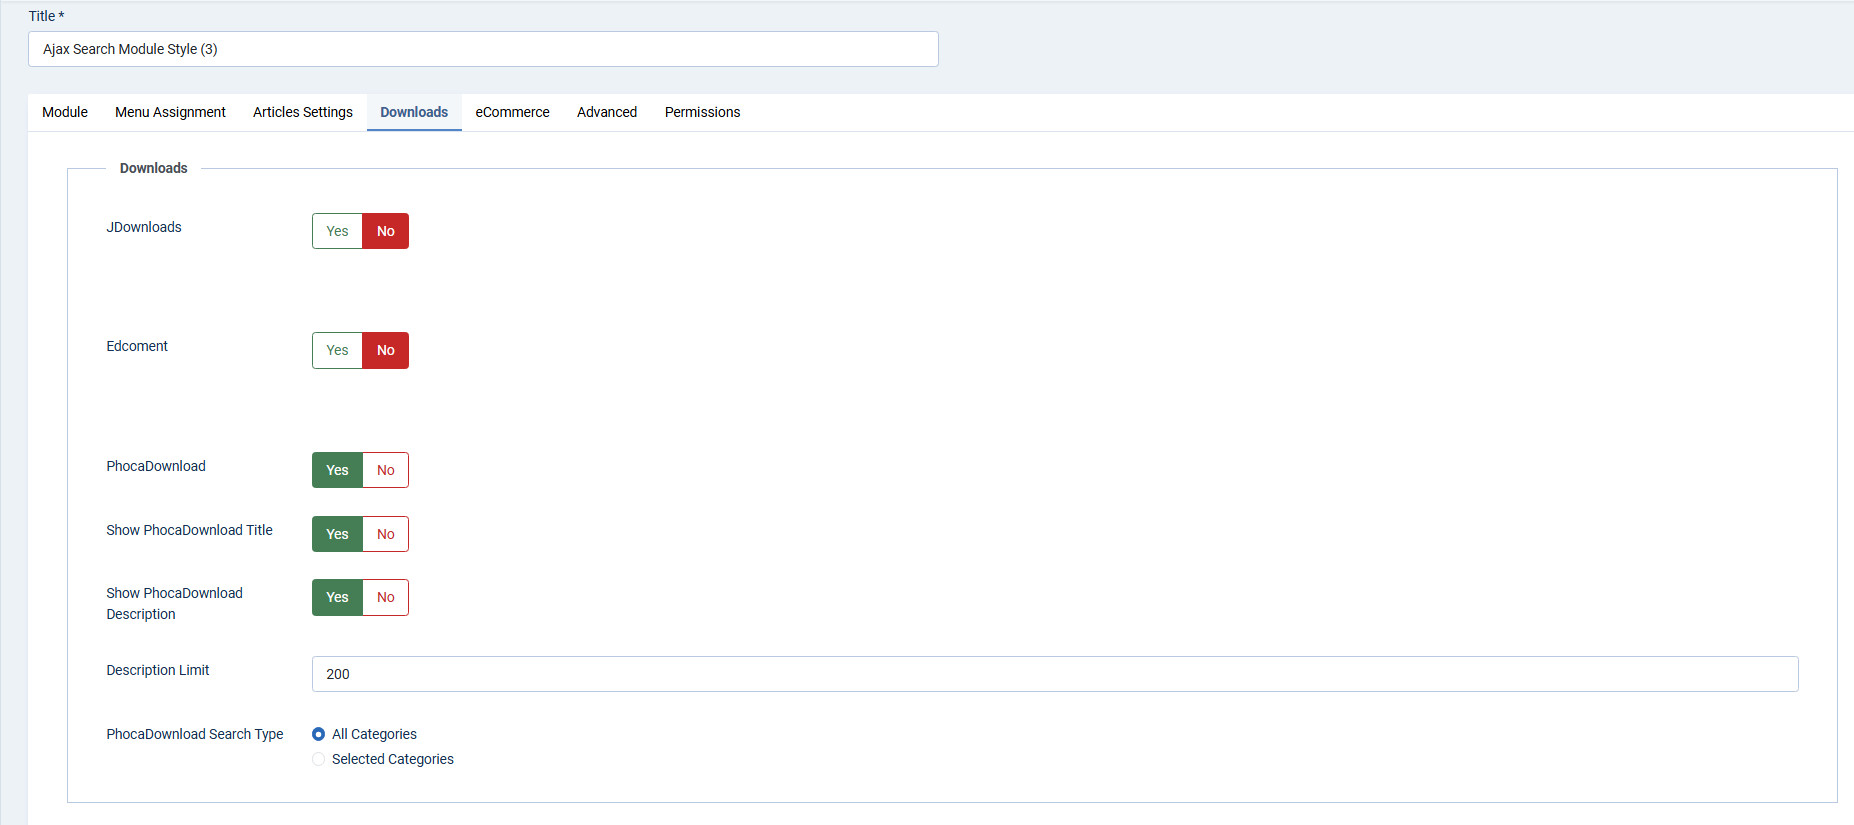Click No for JDownloads
The width and height of the screenshot is (1854, 825).
[385, 231]
